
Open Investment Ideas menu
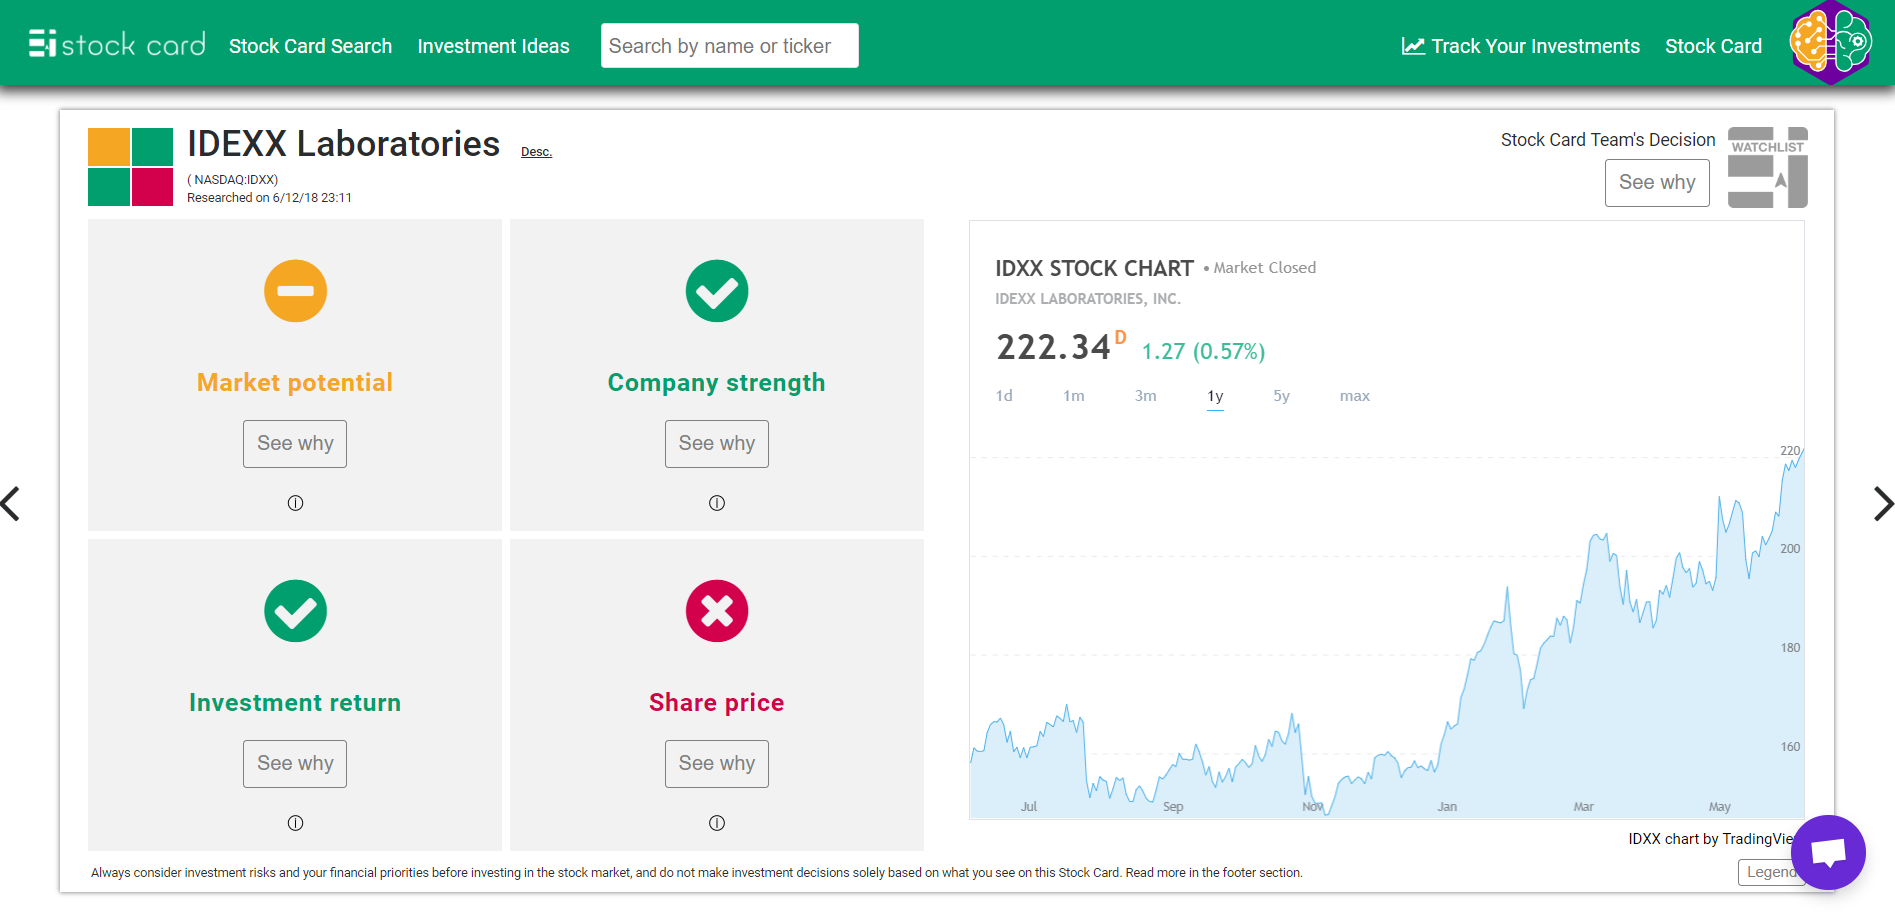493,46
